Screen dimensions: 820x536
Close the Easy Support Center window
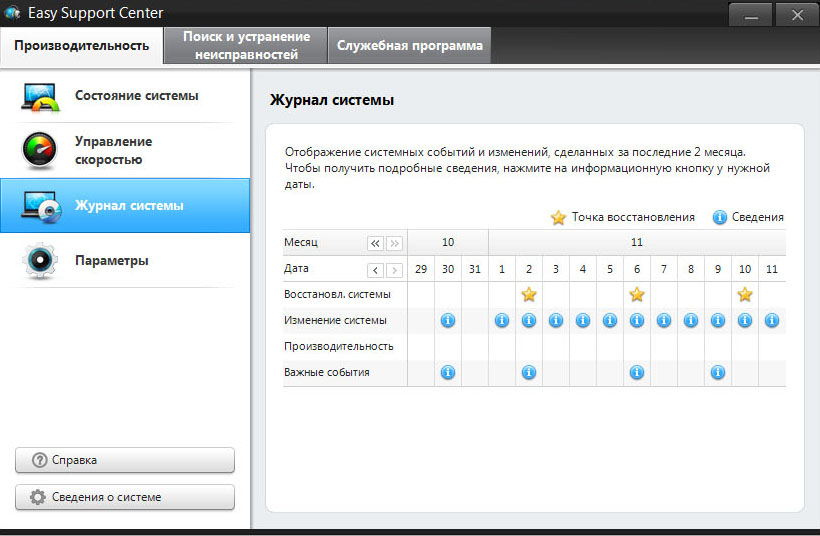tap(796, 14)
